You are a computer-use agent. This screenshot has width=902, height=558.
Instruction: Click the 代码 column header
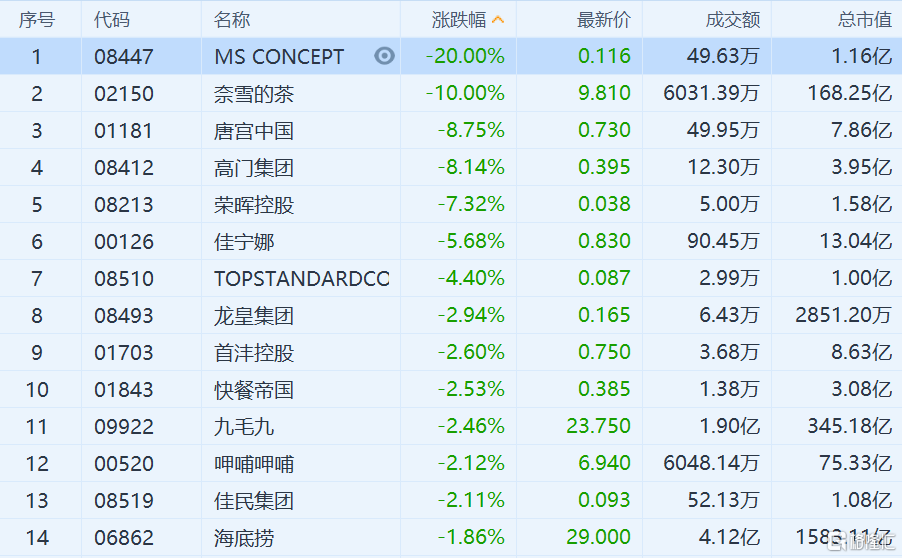(x=112, y=20)
